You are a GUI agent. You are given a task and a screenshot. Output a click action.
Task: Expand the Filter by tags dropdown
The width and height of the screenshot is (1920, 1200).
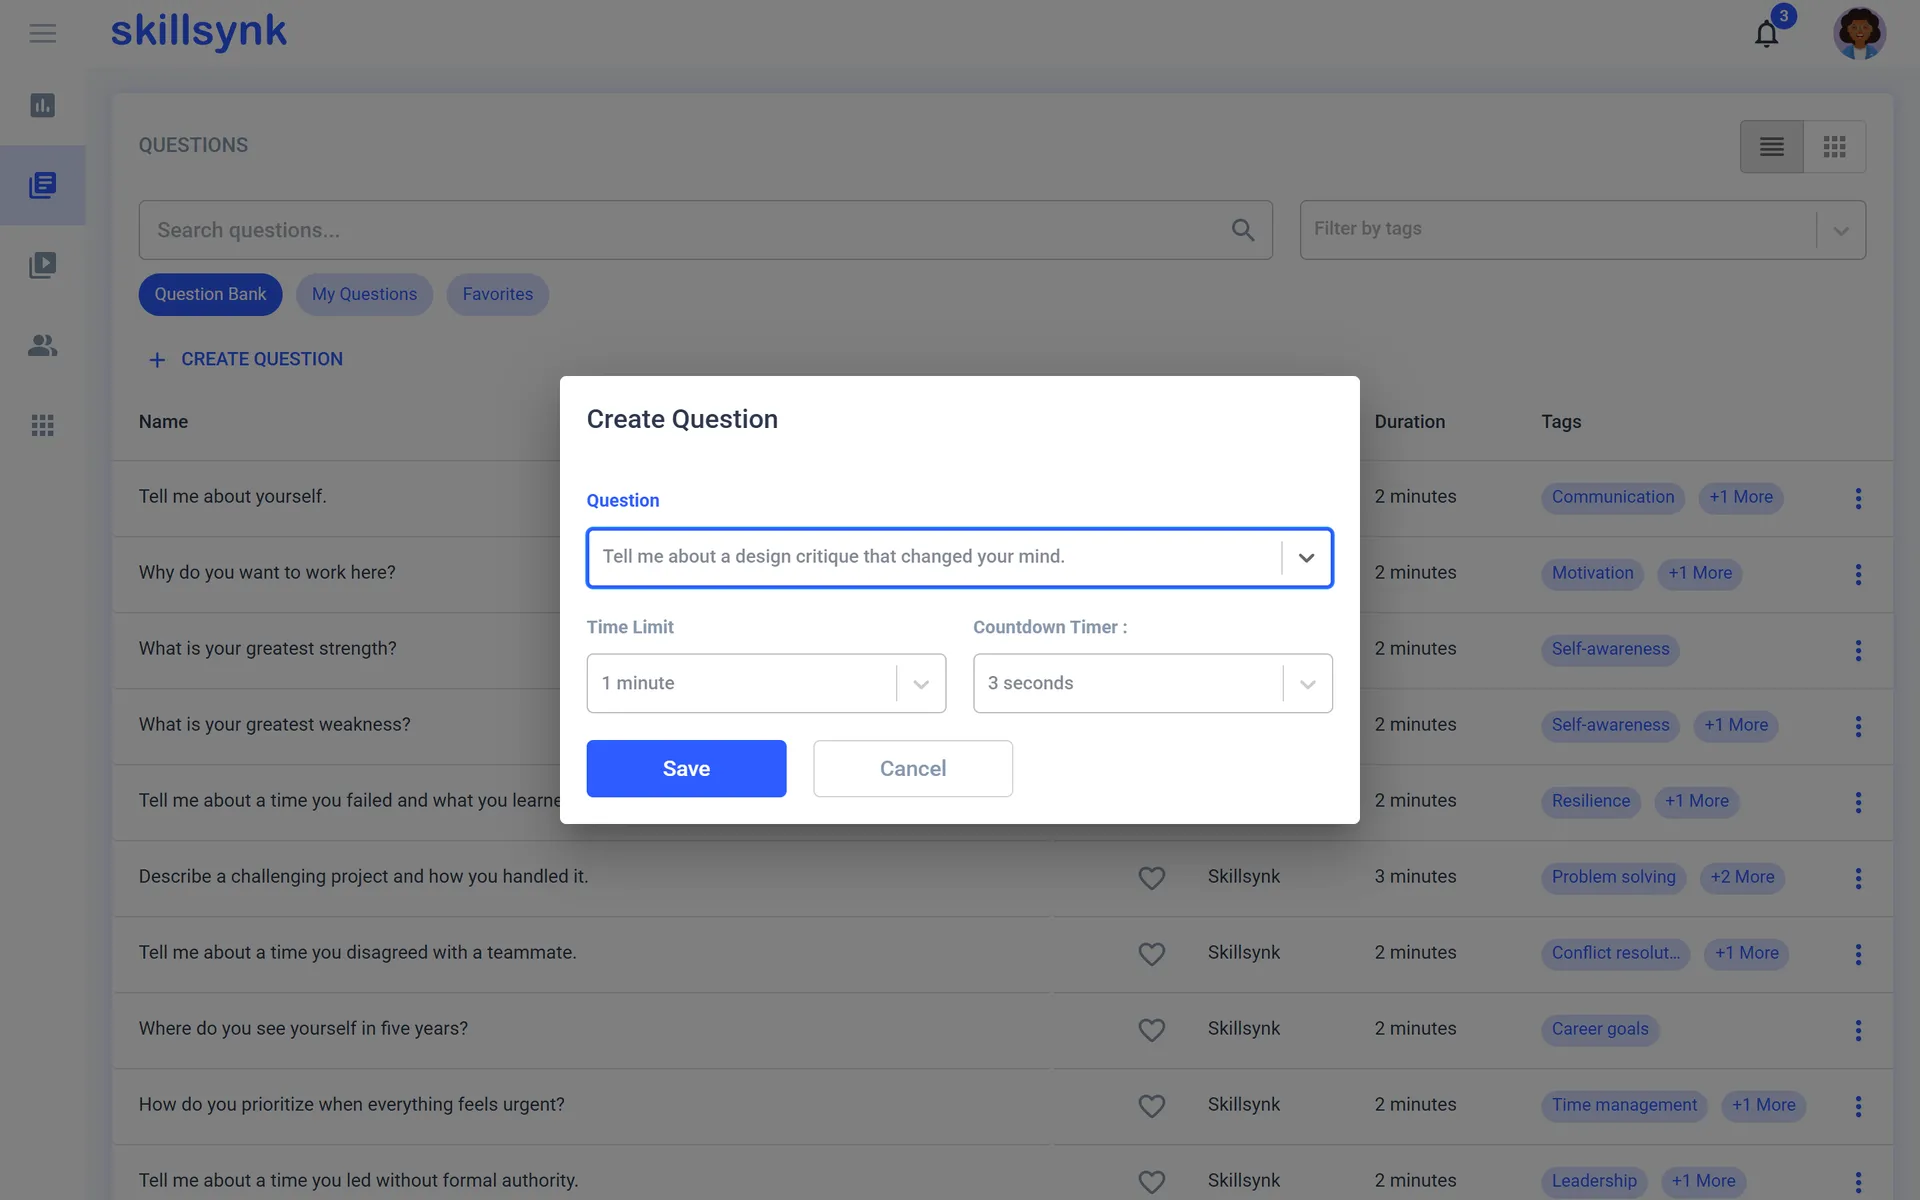(x=1841, y=231)
